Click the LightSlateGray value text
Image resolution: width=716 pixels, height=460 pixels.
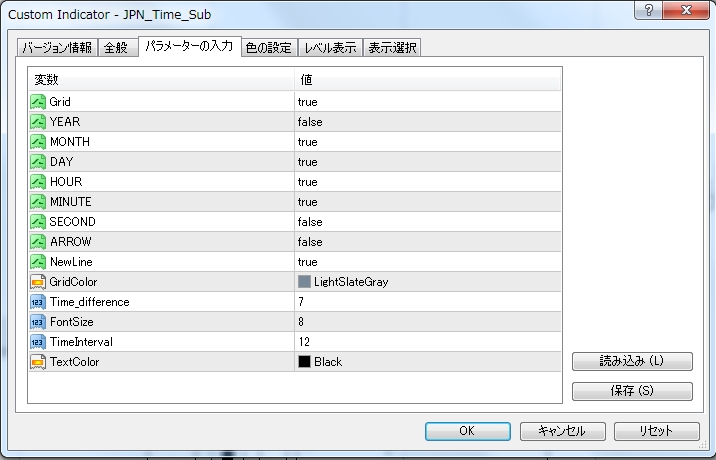tap(351, 282)
